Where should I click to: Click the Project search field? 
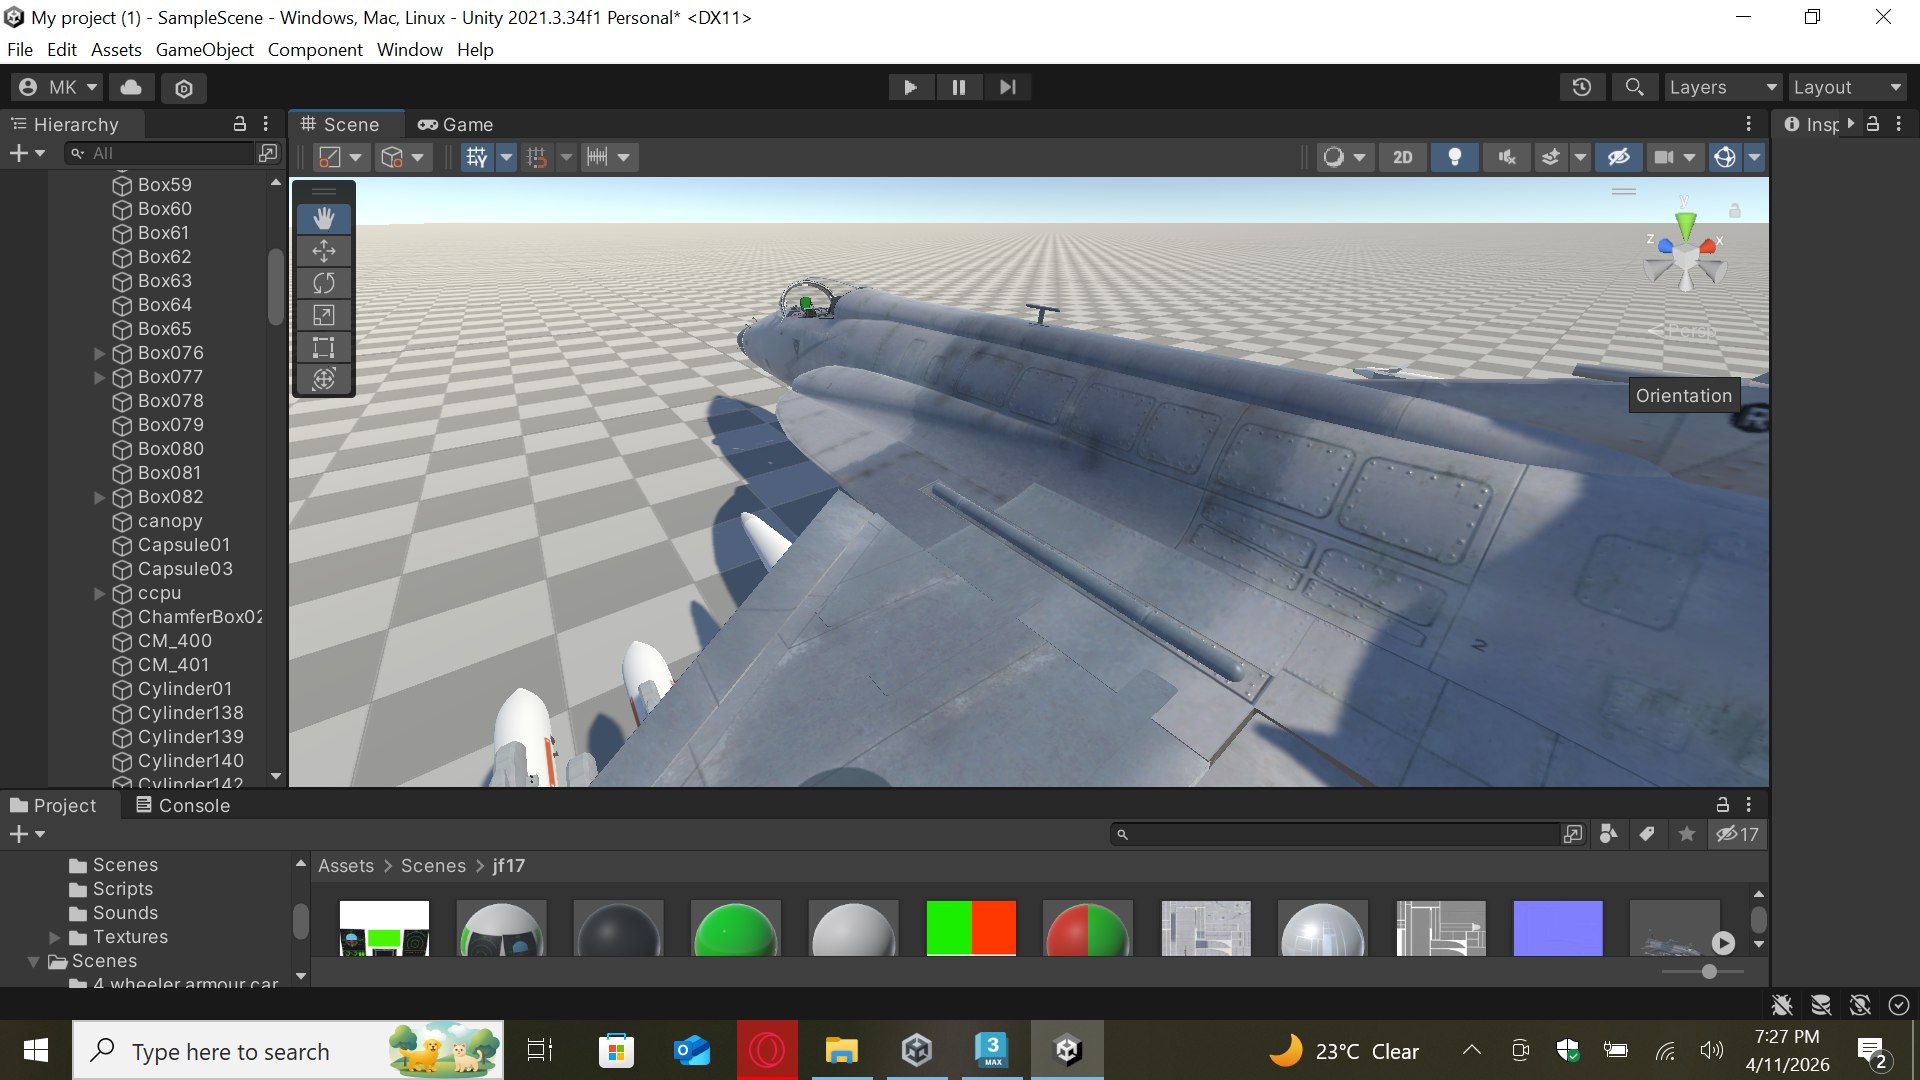pos(1335,834)
